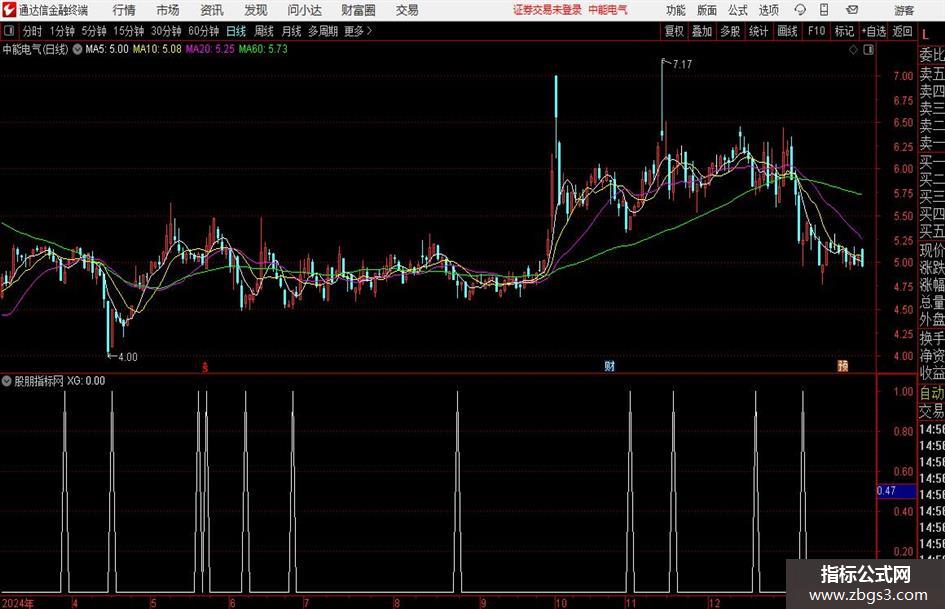945x609 pixels.
Task: Click the 0.47 highlighted axis value
Action: (895, 491)
